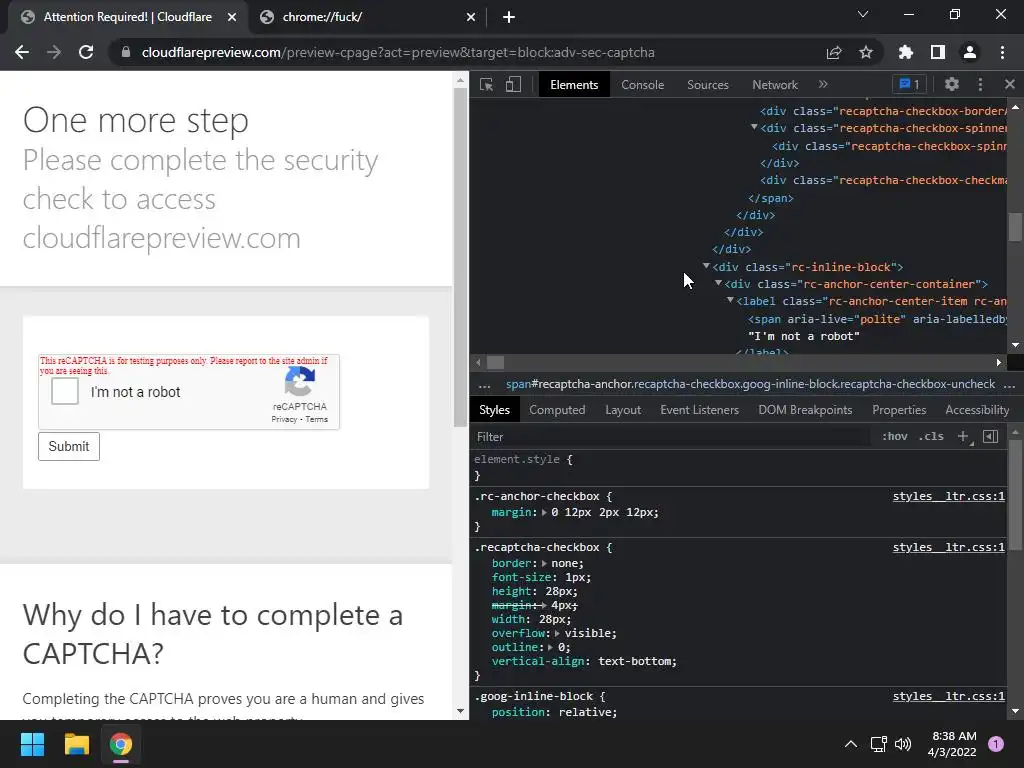This screenshot has width=1024, height=768.
Task: Select the Styles tab
Action: coord(494,409)
